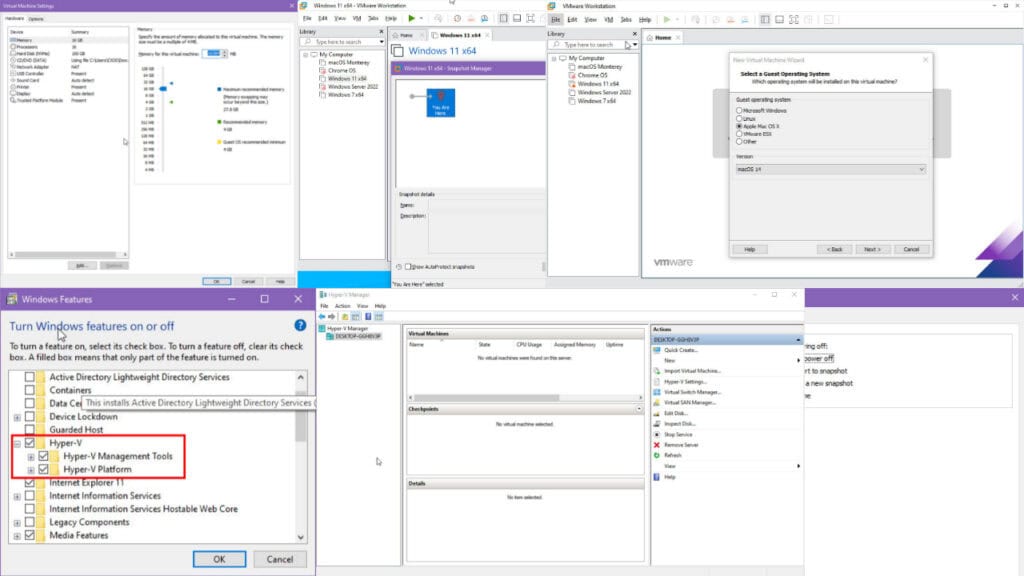Click the blue memory slider handle
The image size is (1024, 576).
[x=165, y=87]
